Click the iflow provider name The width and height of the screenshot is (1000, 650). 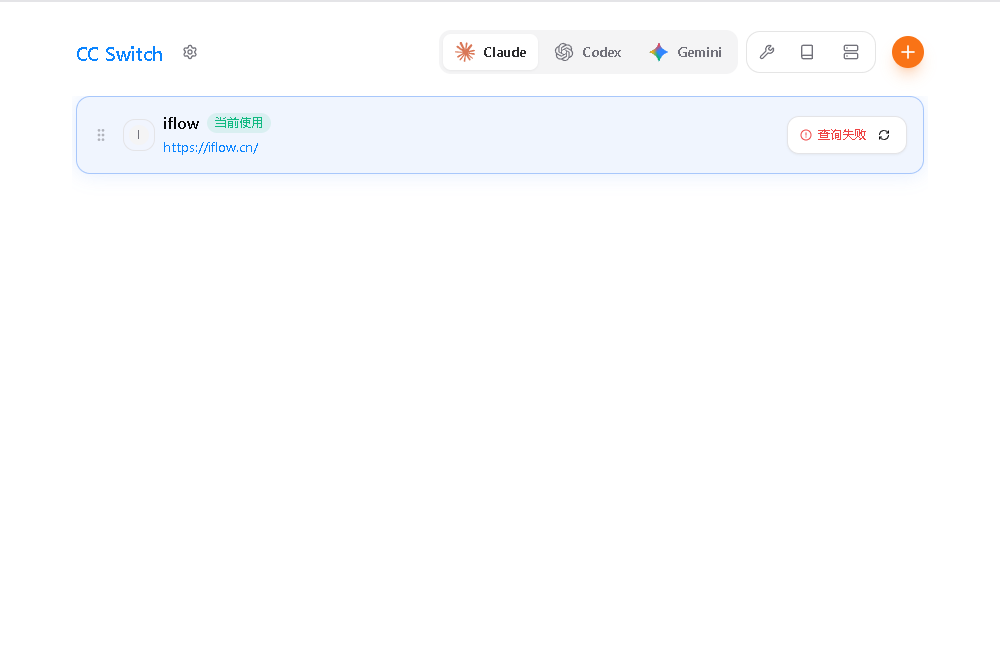coord(181,123)
